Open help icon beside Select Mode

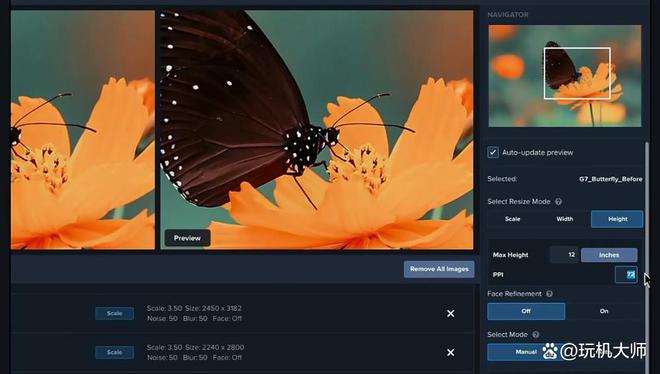(535, 334)
